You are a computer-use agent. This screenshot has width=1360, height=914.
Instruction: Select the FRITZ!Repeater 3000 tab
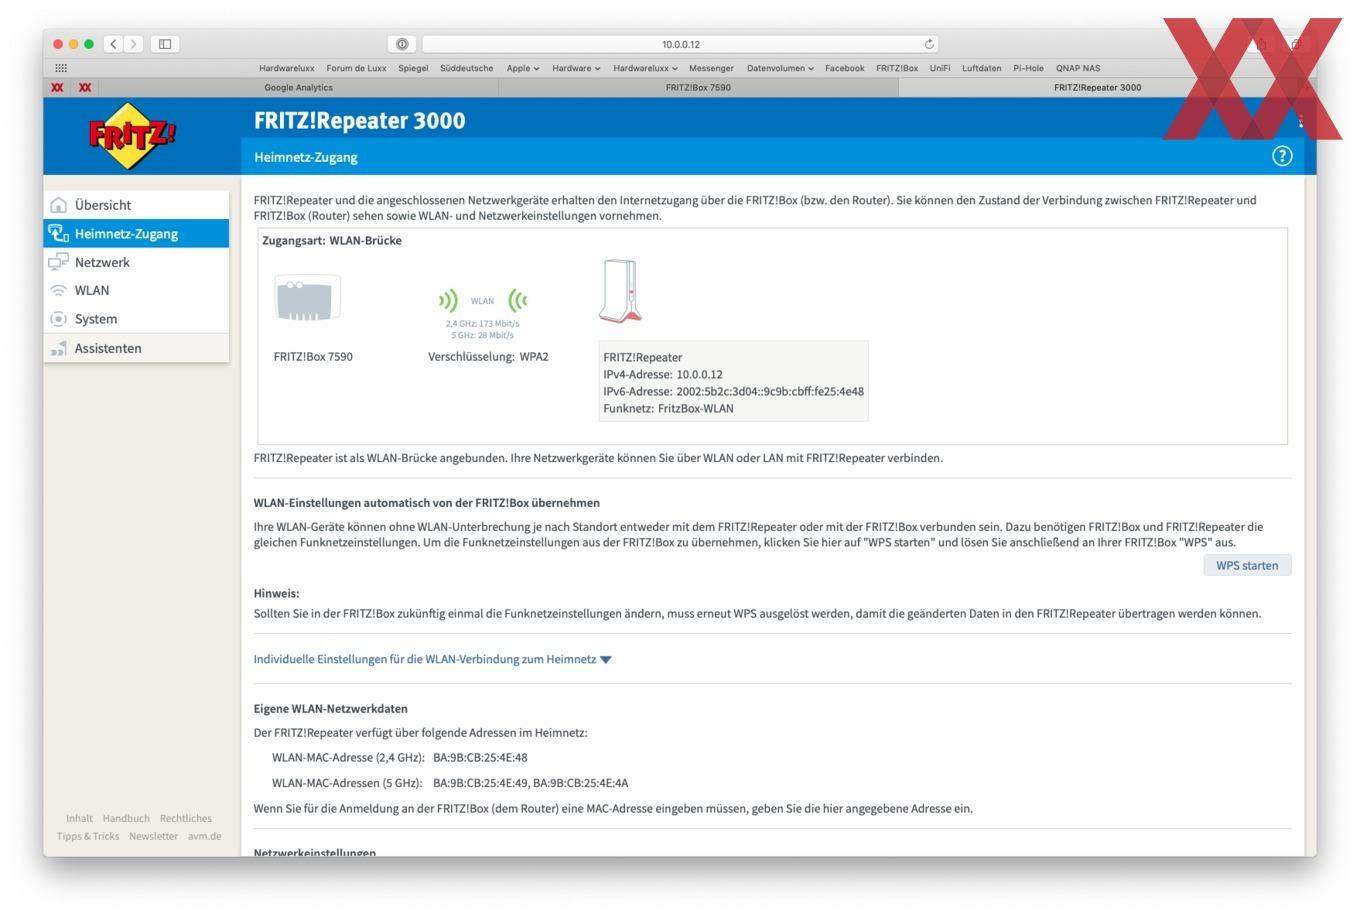coord(1097,87)
